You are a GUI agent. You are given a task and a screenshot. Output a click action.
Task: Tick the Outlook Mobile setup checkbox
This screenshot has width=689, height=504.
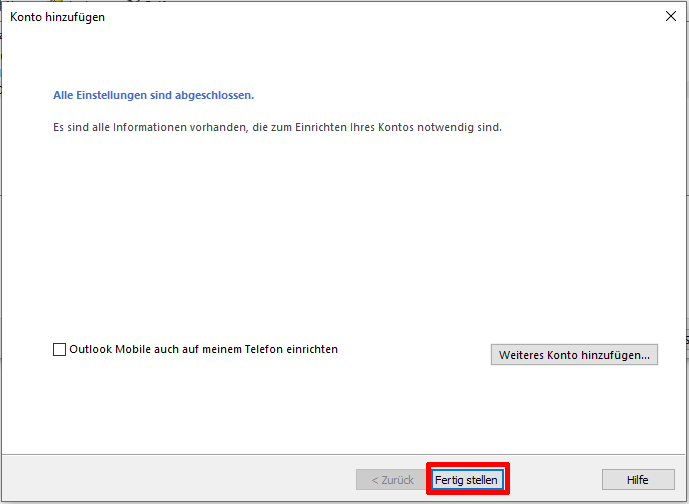59,350
